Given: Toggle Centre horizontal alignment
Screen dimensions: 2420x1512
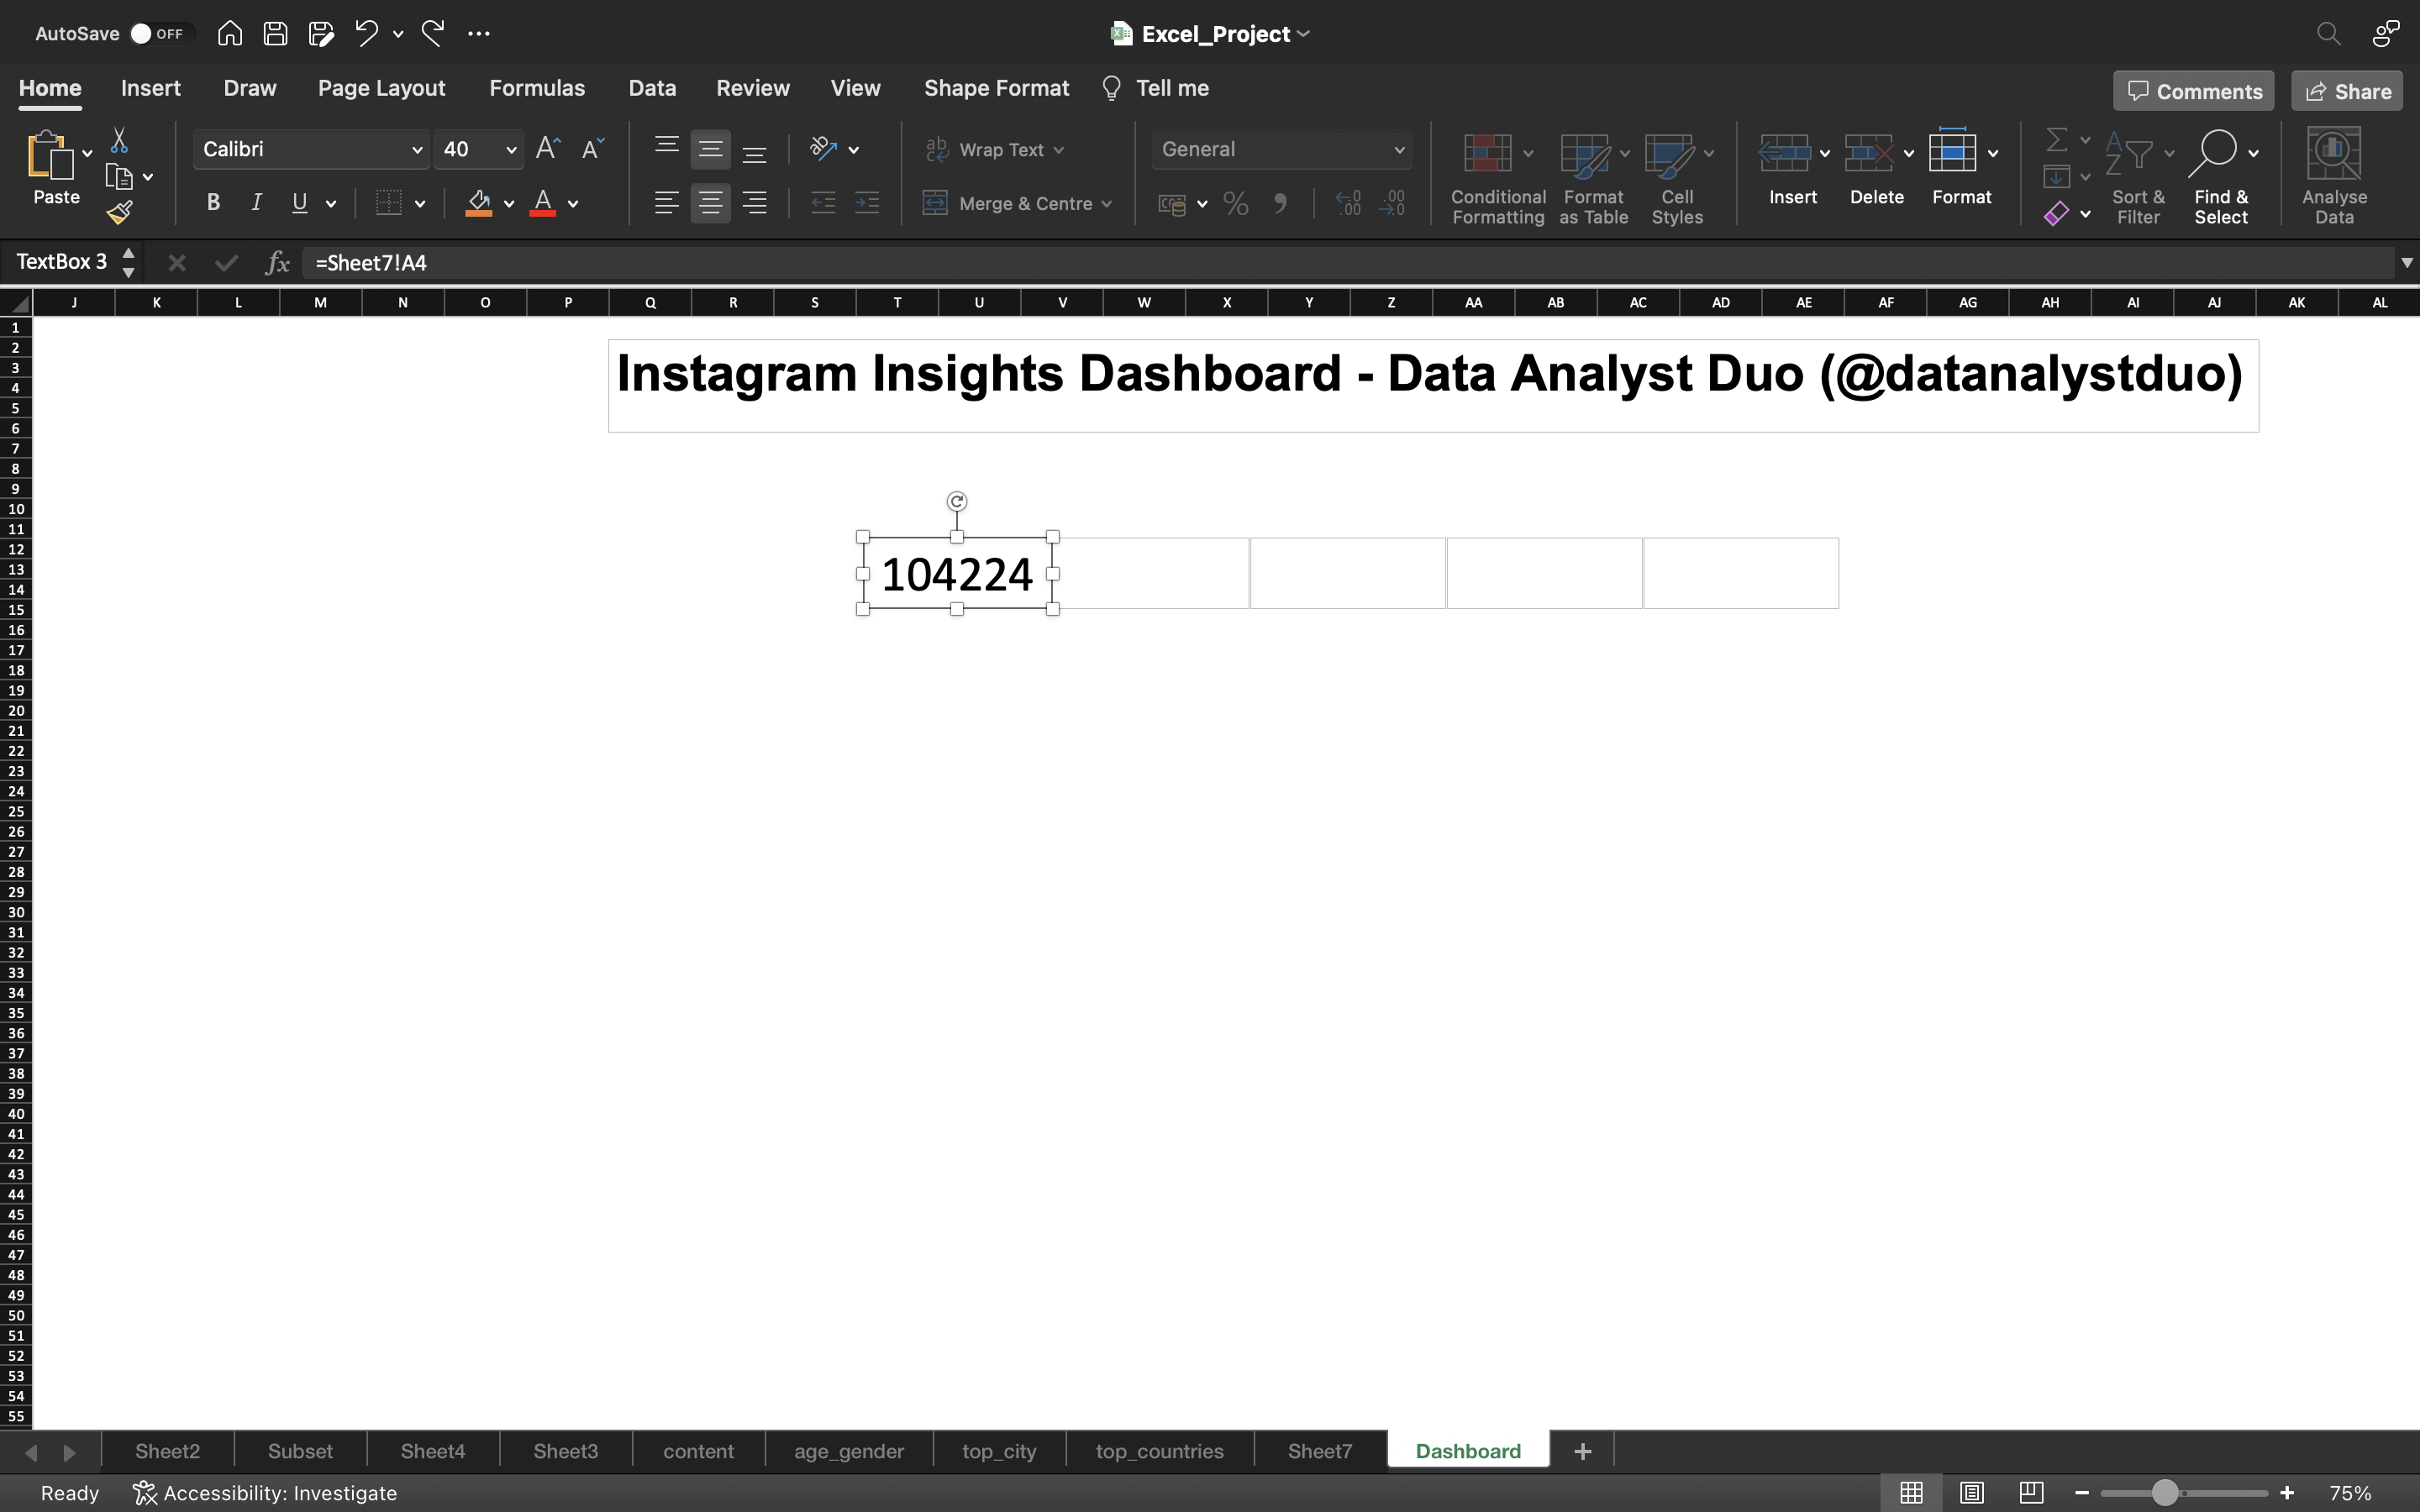Looking at the screenshot, I should coord(710,203).
